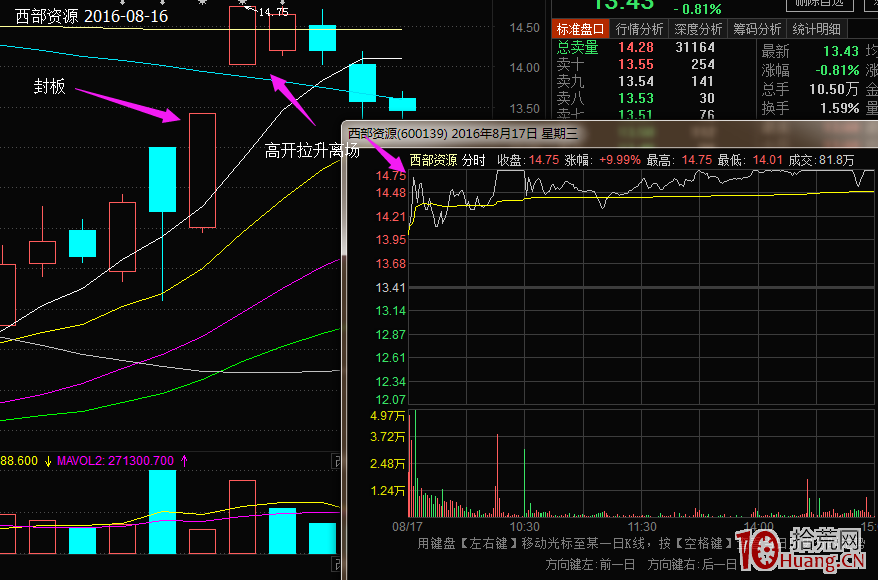Click the 西部资源 分时 label in popup
This screenshot has width=878, height=580.
(x=447, y=160)
